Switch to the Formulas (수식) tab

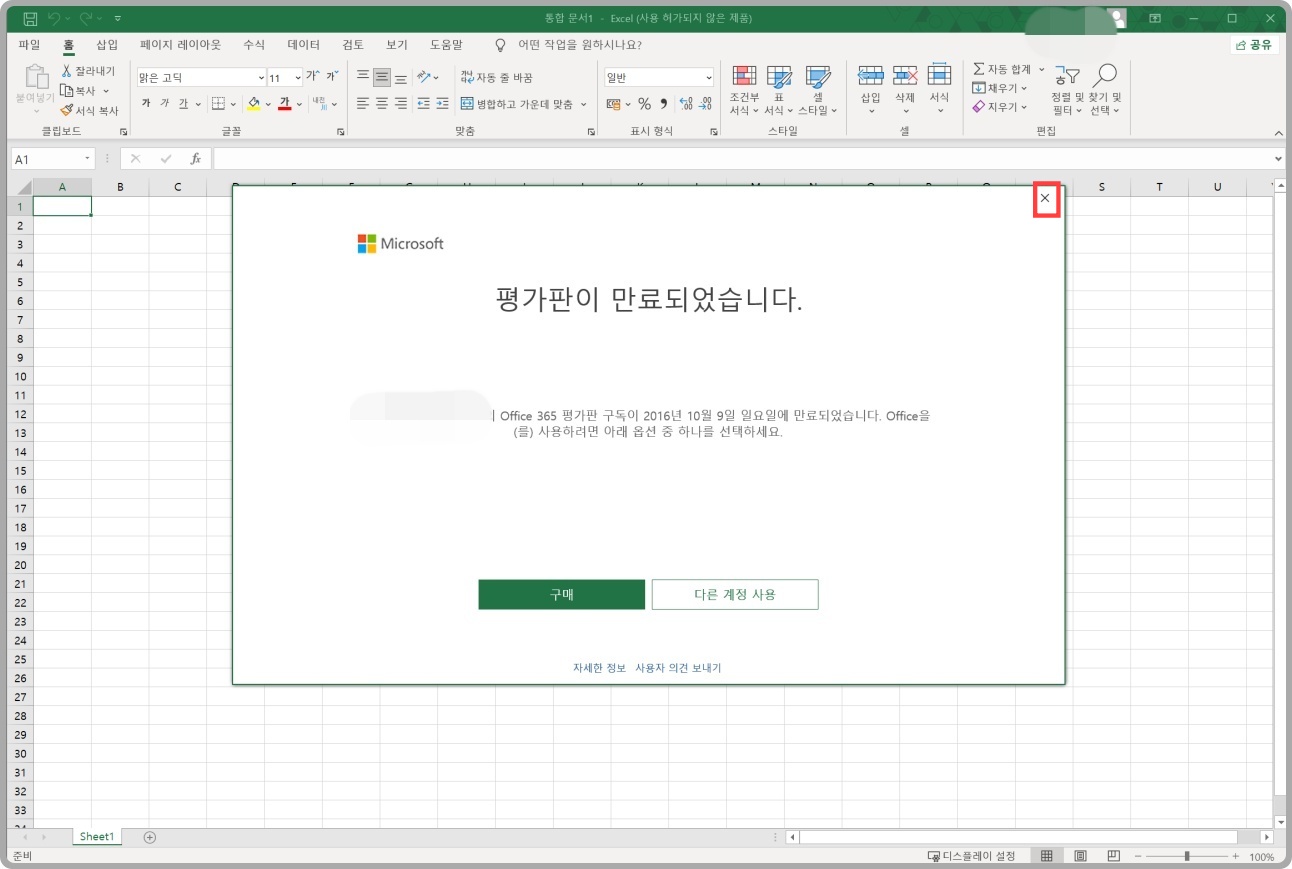(x=254, y=45)
